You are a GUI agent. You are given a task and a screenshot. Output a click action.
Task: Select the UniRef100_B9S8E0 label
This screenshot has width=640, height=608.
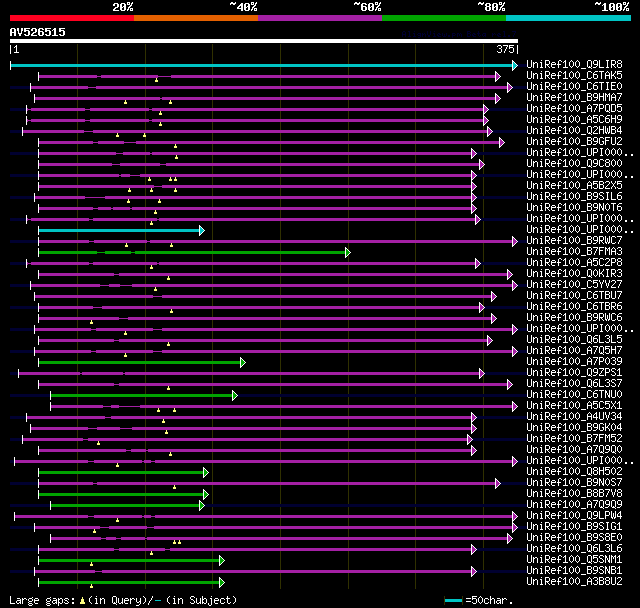(574, 538)
